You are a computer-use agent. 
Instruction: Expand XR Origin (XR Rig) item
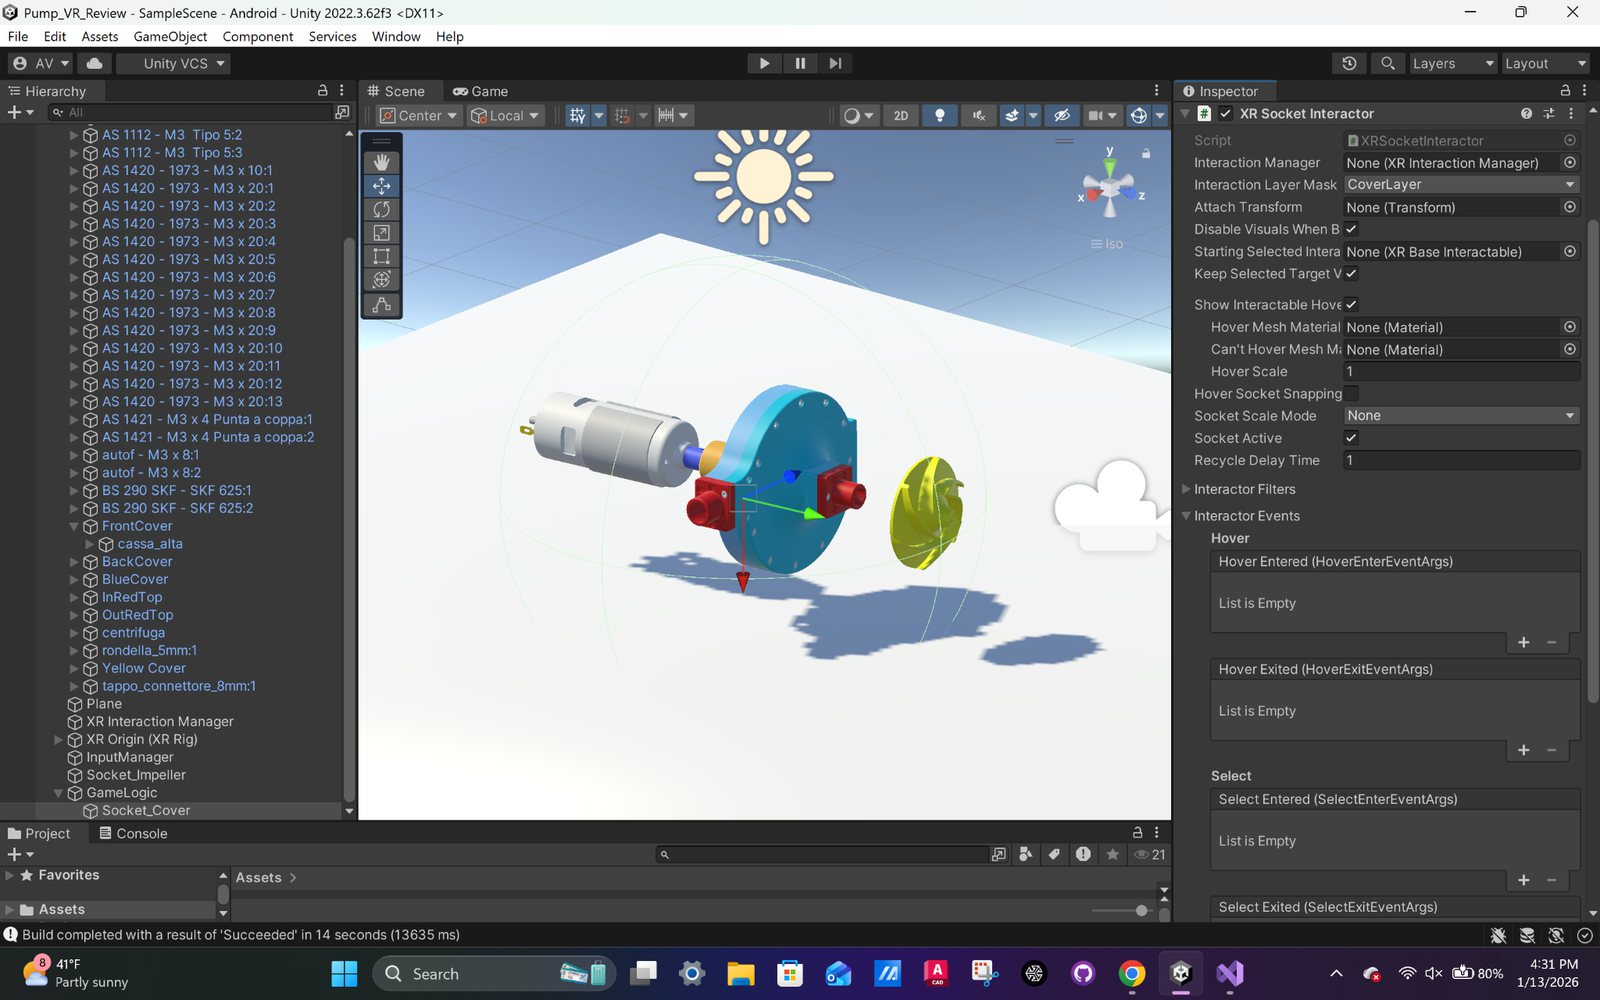(x=58, y=740)
